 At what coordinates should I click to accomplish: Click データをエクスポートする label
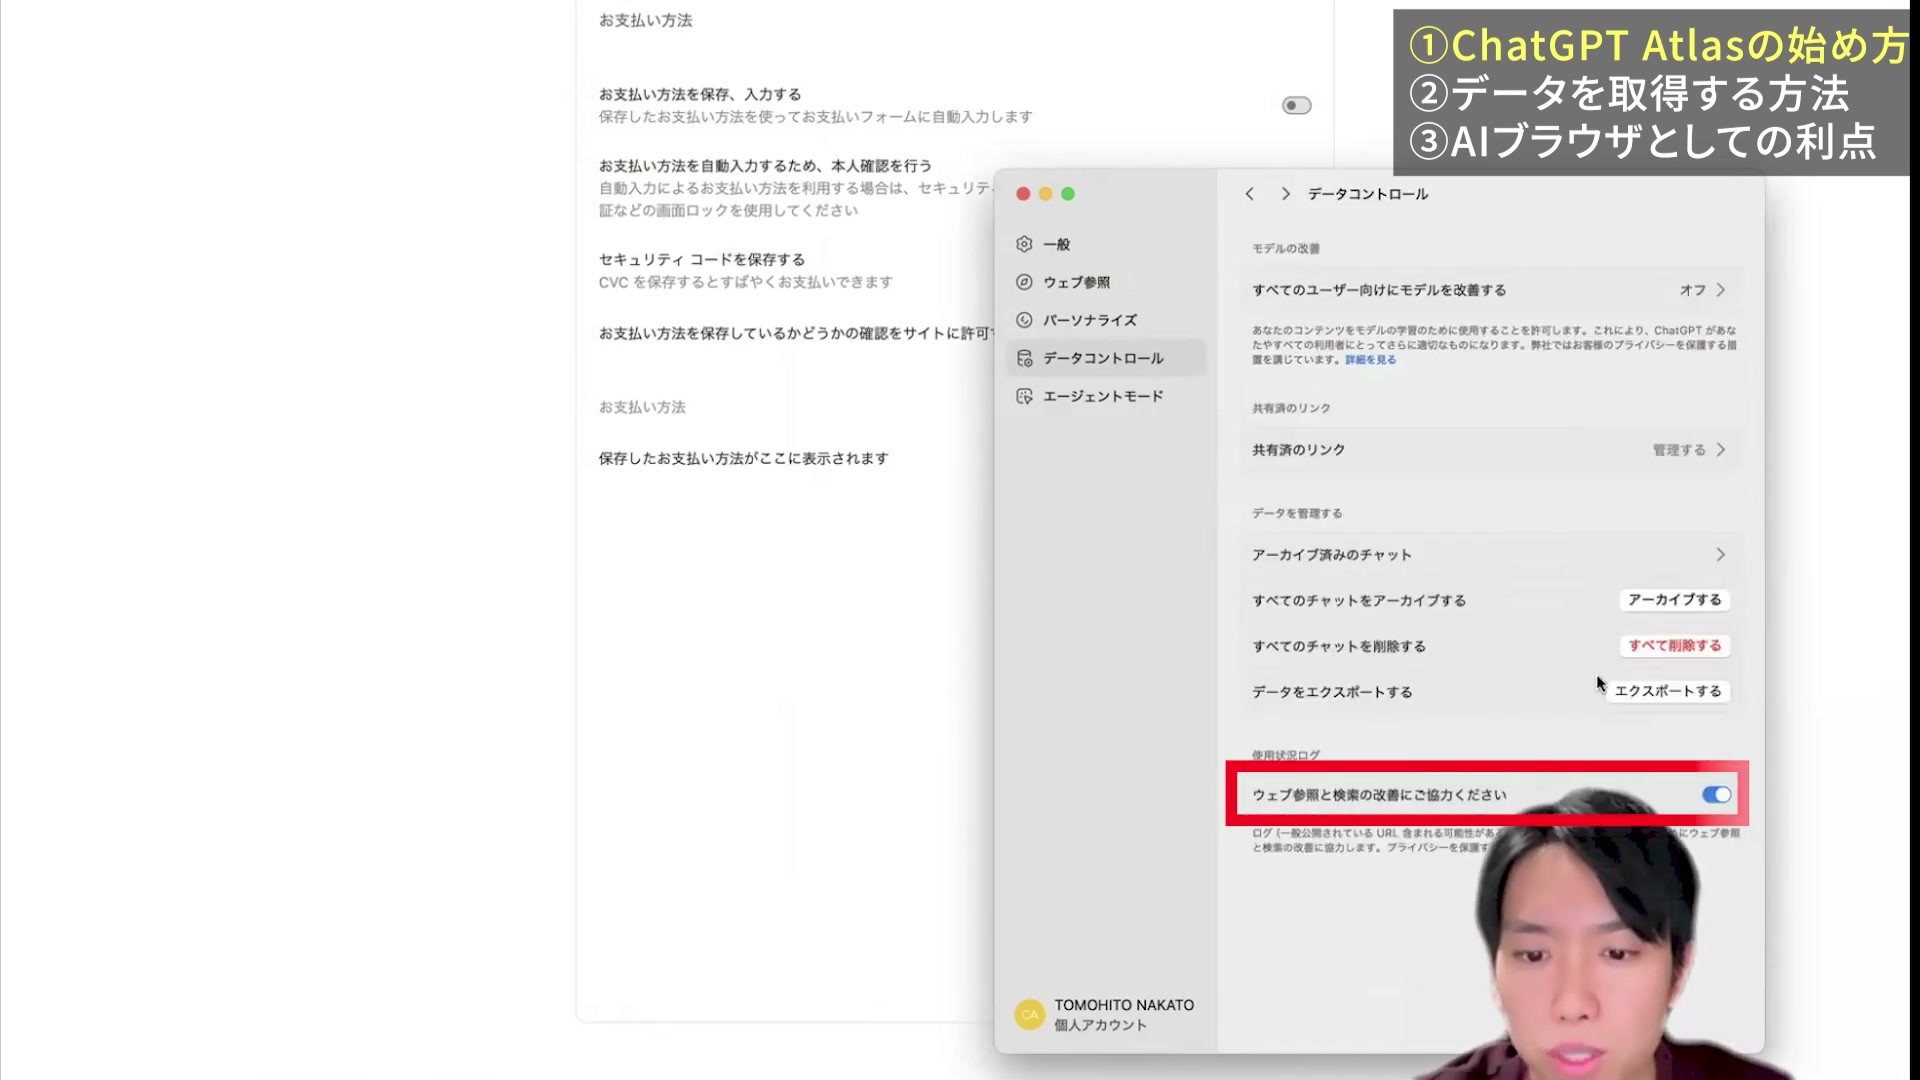(1332, 692)
